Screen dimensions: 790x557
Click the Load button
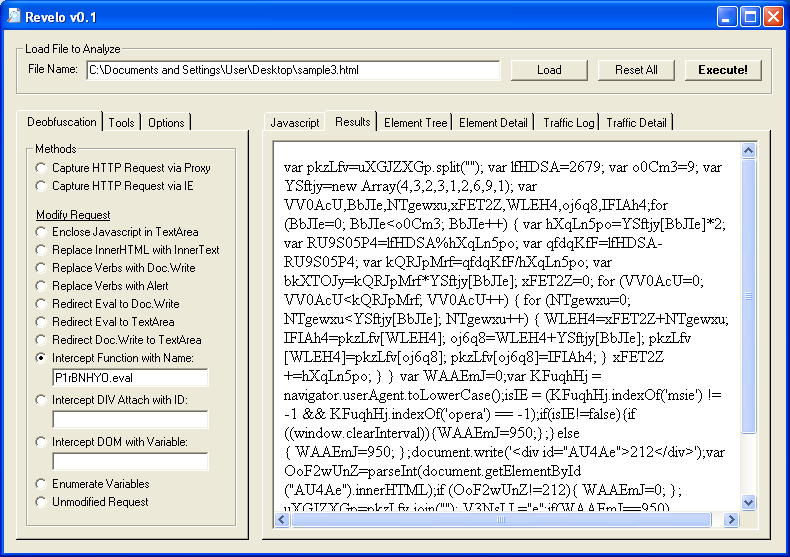pos(548,70)
